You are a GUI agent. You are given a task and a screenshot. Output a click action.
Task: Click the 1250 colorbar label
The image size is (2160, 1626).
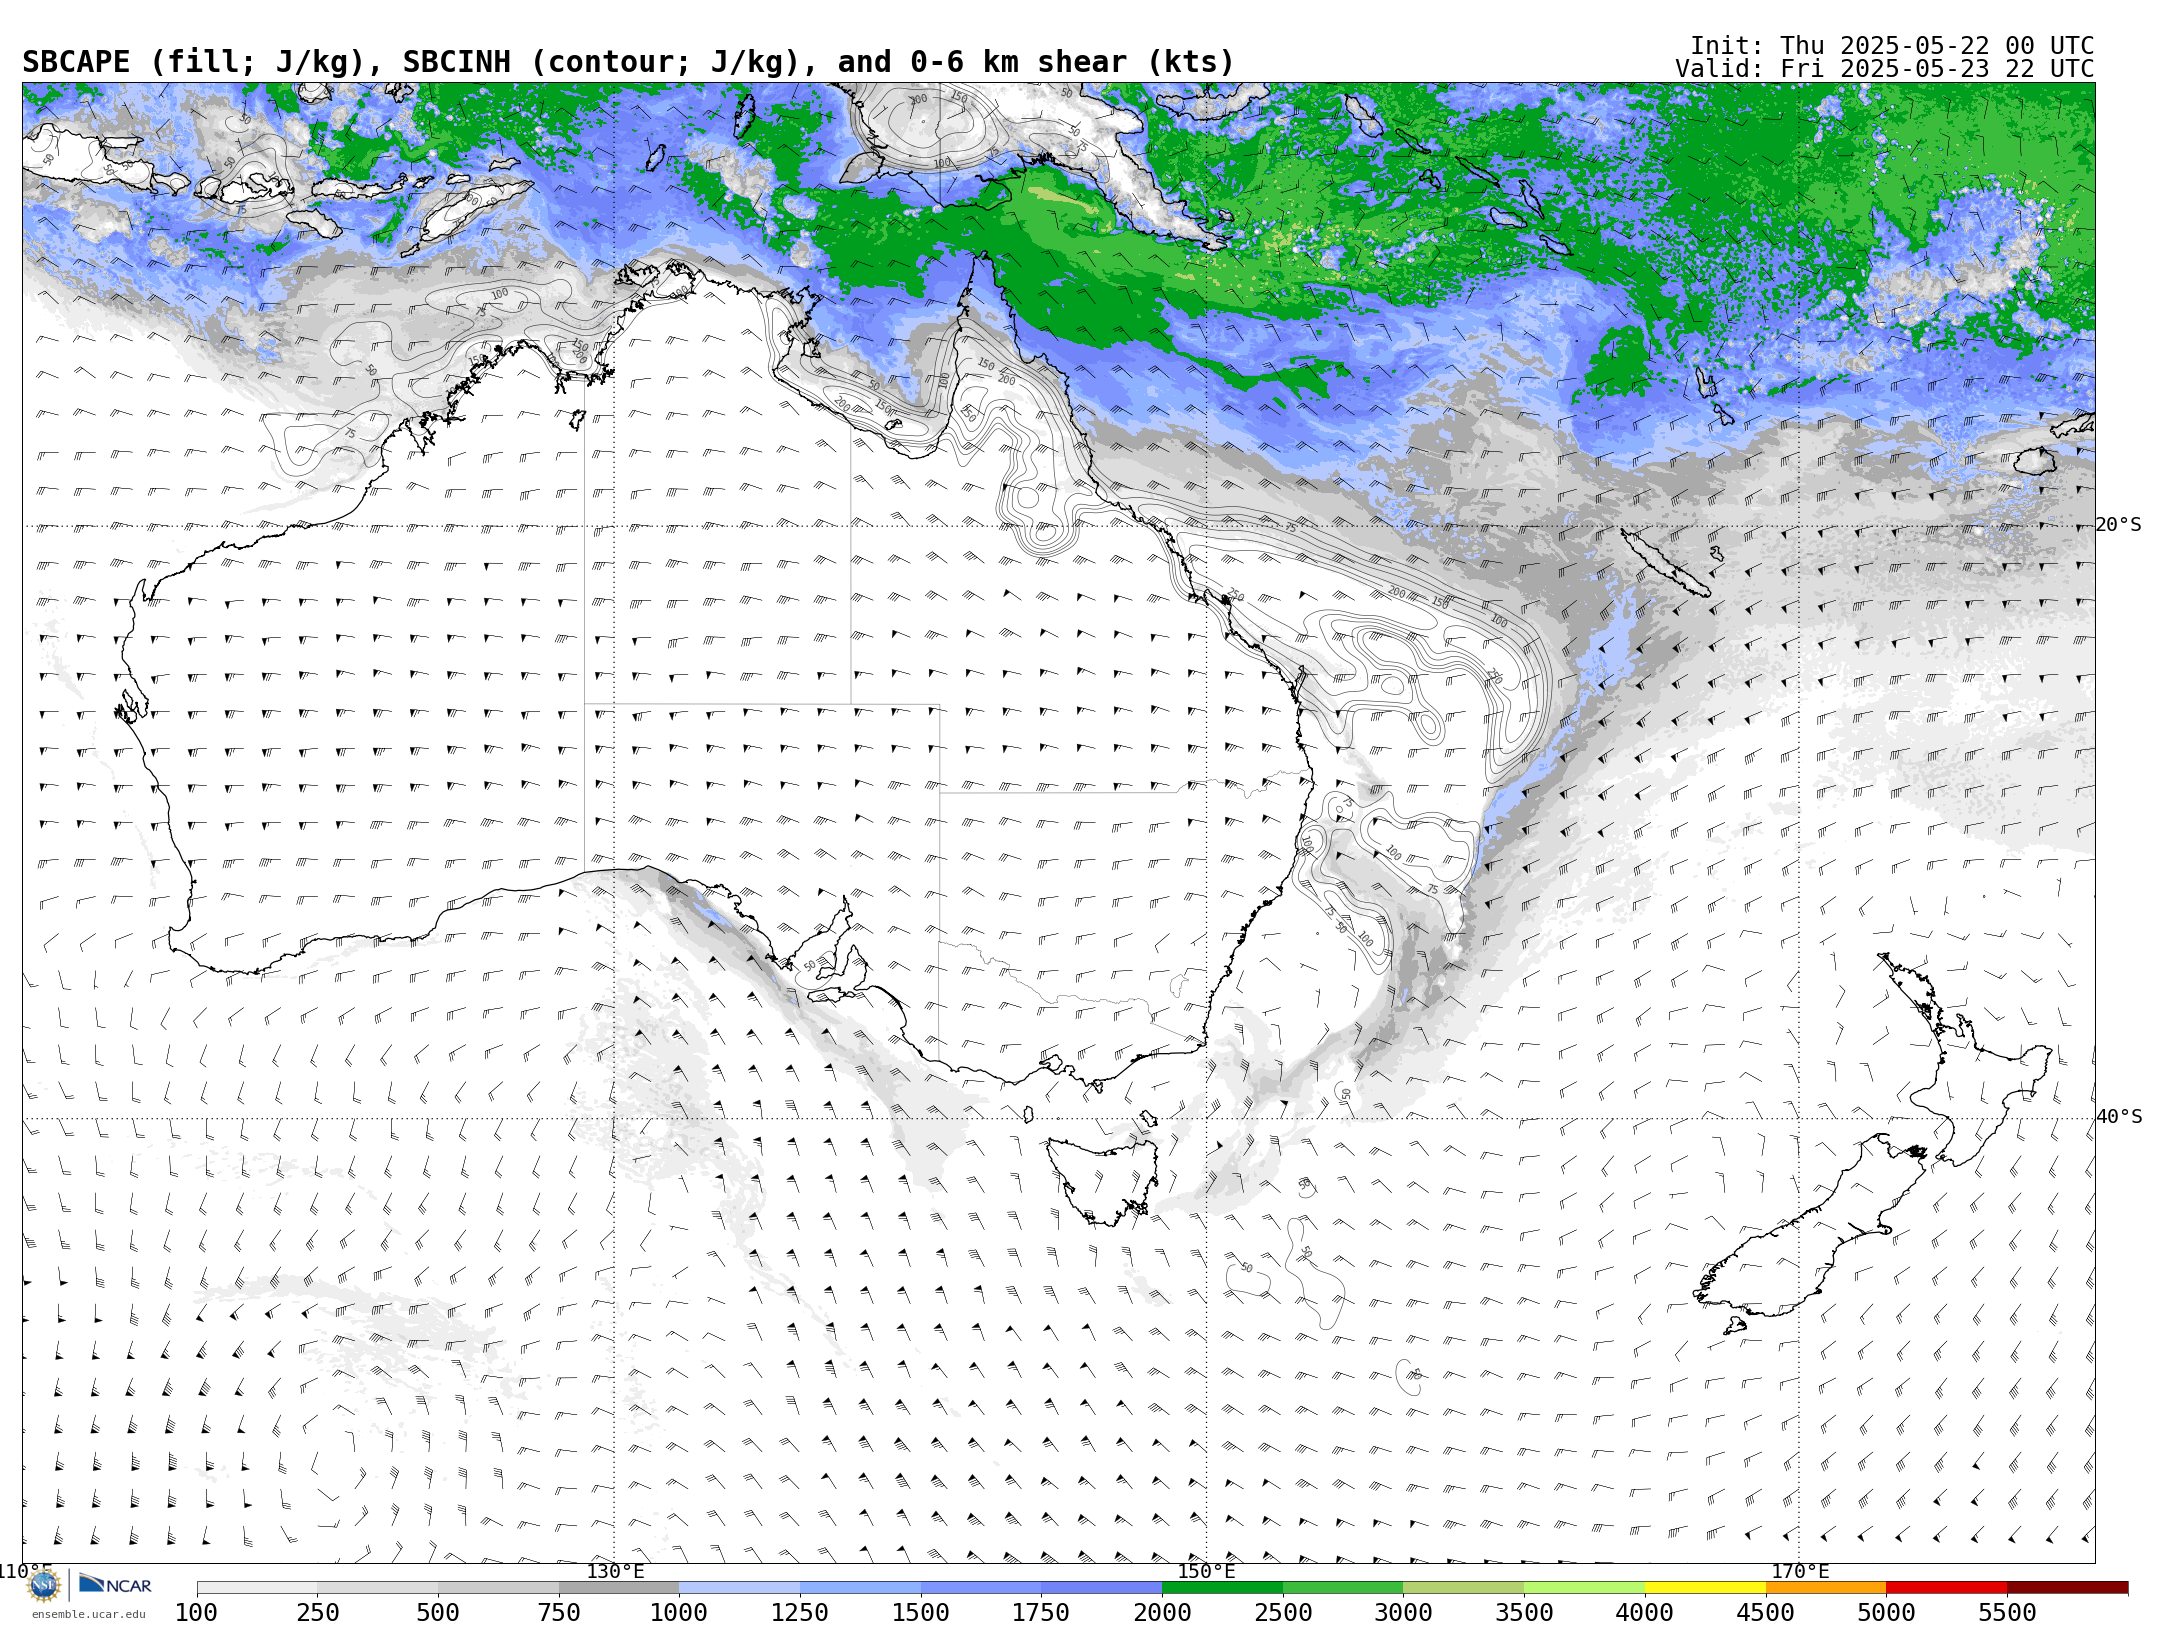pyautogui.click(x=800, y=1612)
